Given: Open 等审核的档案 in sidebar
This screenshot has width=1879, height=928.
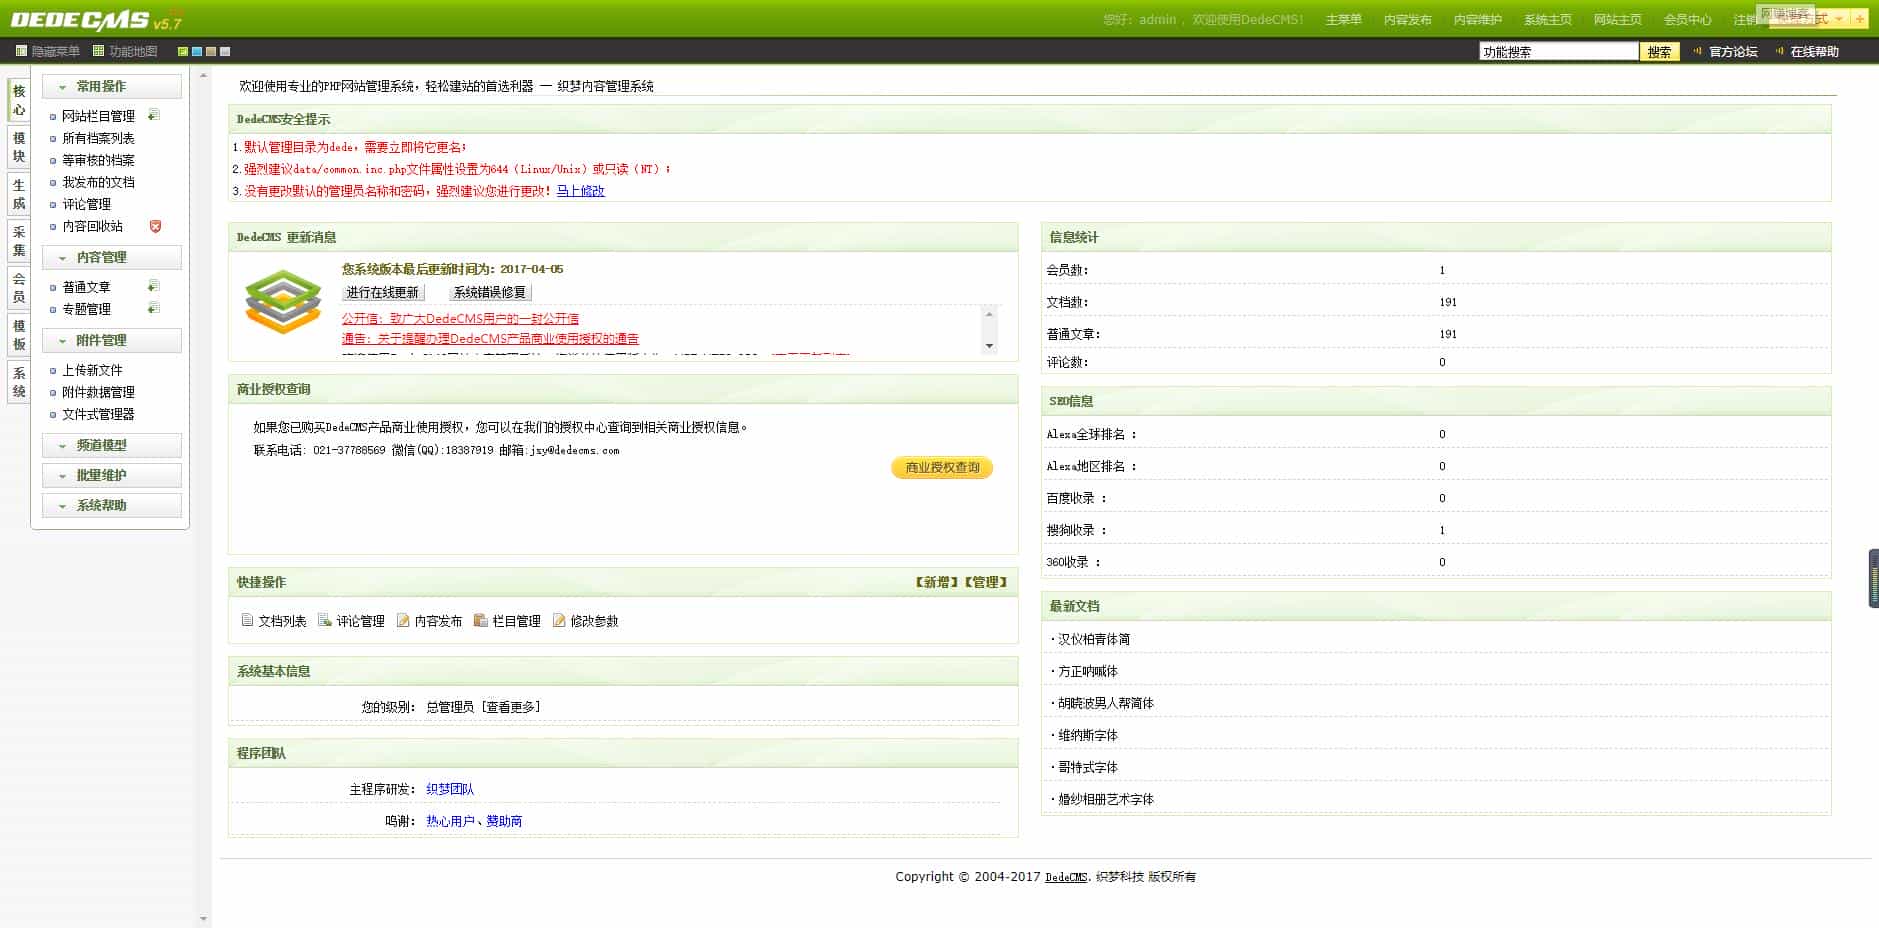Looking at the screenshot, I should tap(98, 160).
